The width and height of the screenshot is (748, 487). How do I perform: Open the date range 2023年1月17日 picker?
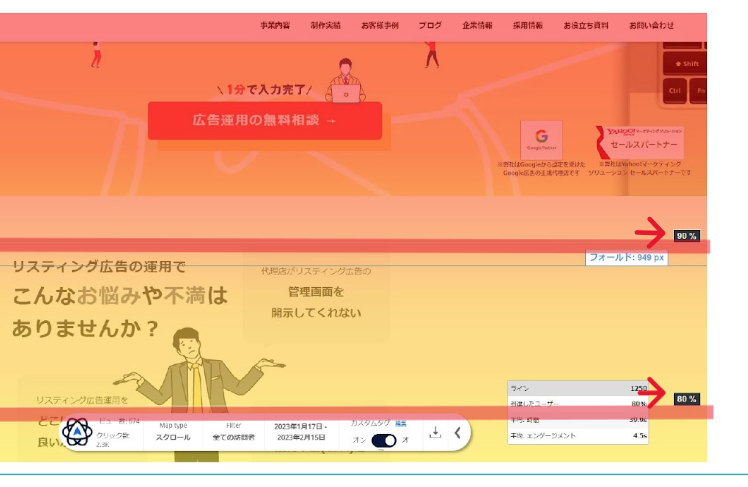tap(301, 432)
